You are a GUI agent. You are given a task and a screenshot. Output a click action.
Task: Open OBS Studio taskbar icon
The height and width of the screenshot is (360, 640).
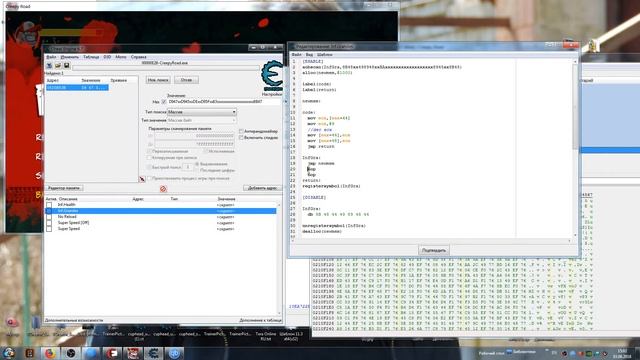tap(71, 353)
